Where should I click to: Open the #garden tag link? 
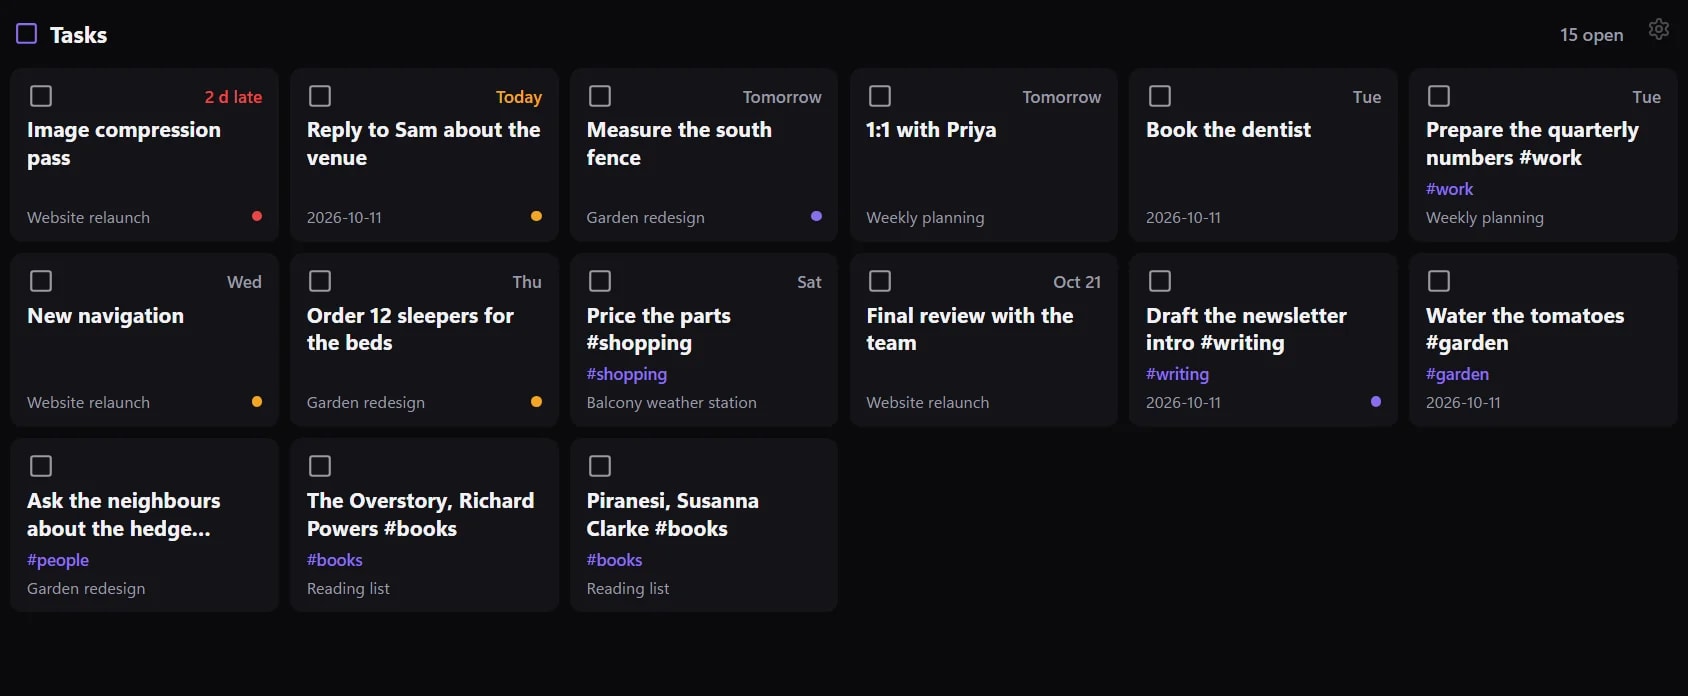pyautogui.click(x=1457, y=374)
